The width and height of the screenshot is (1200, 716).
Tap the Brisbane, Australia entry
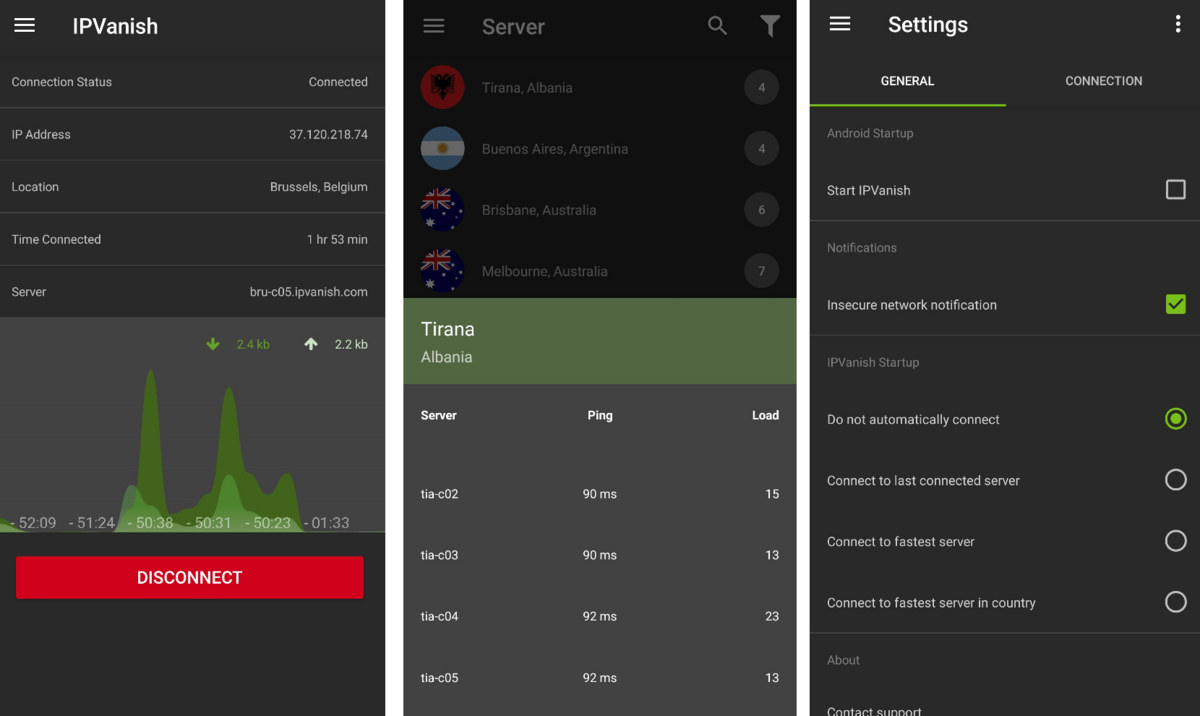coord(600,210)
